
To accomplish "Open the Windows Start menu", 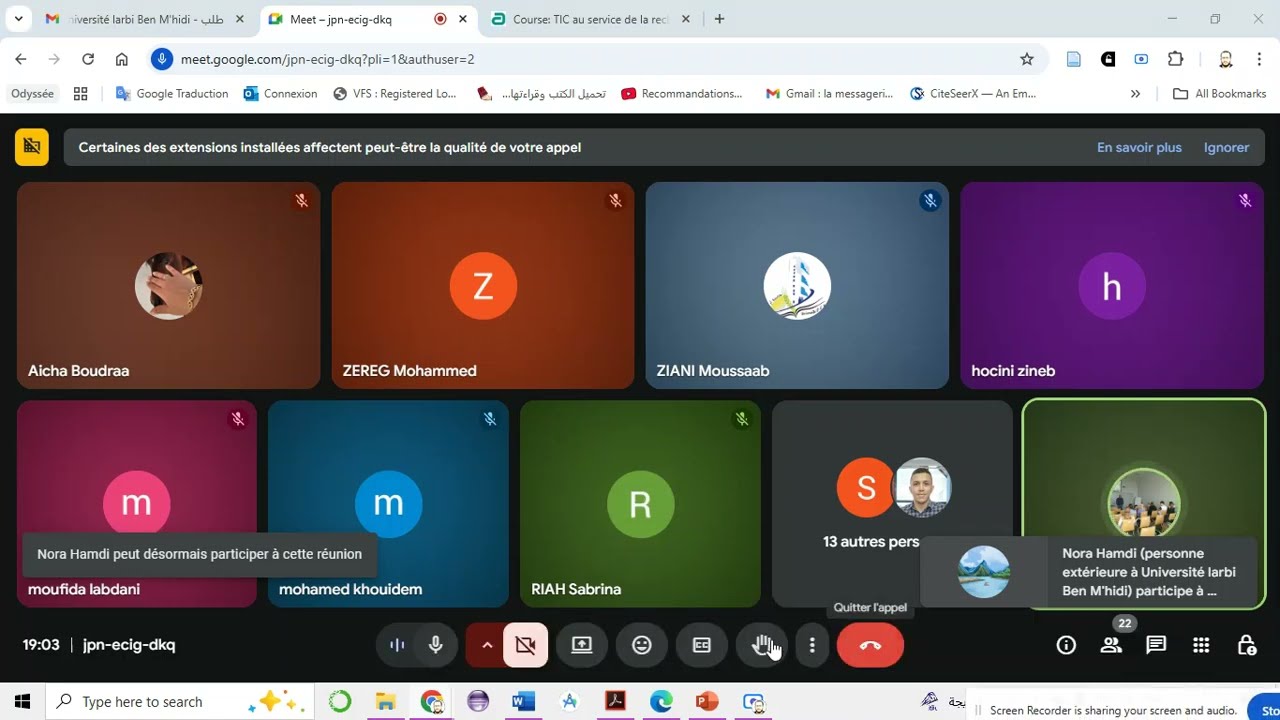I will click(22, 702).
